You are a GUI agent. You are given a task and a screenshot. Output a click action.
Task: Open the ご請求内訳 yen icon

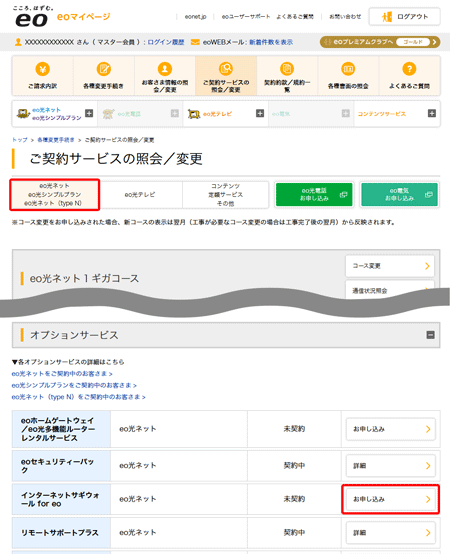(x=43, y=69)
